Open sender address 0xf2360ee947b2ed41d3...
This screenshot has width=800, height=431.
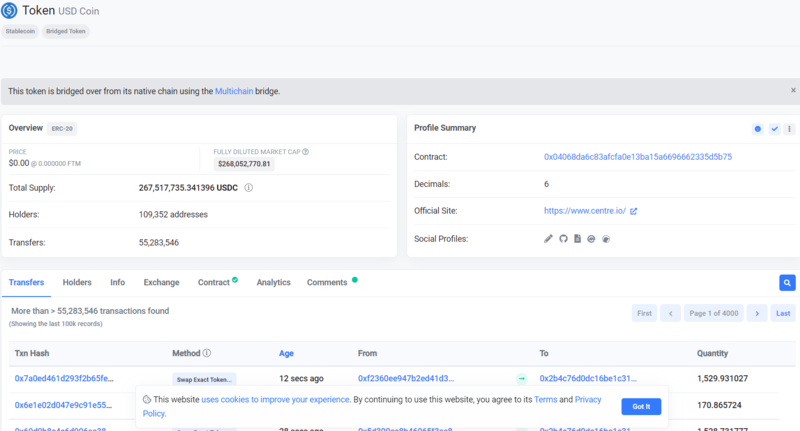(x=406, y=378)
